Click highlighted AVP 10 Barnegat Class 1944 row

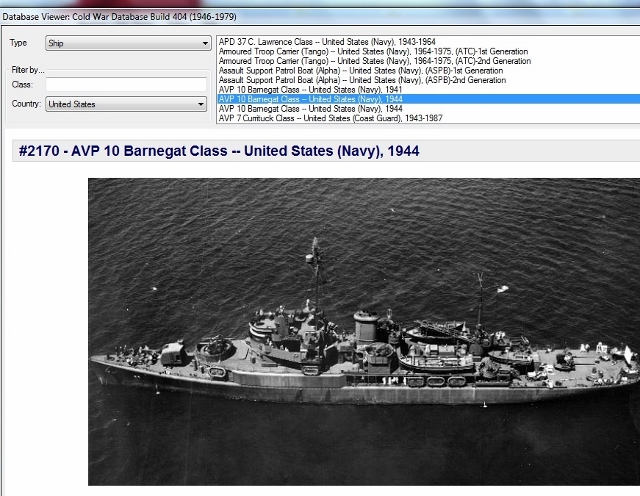(429, 99)
